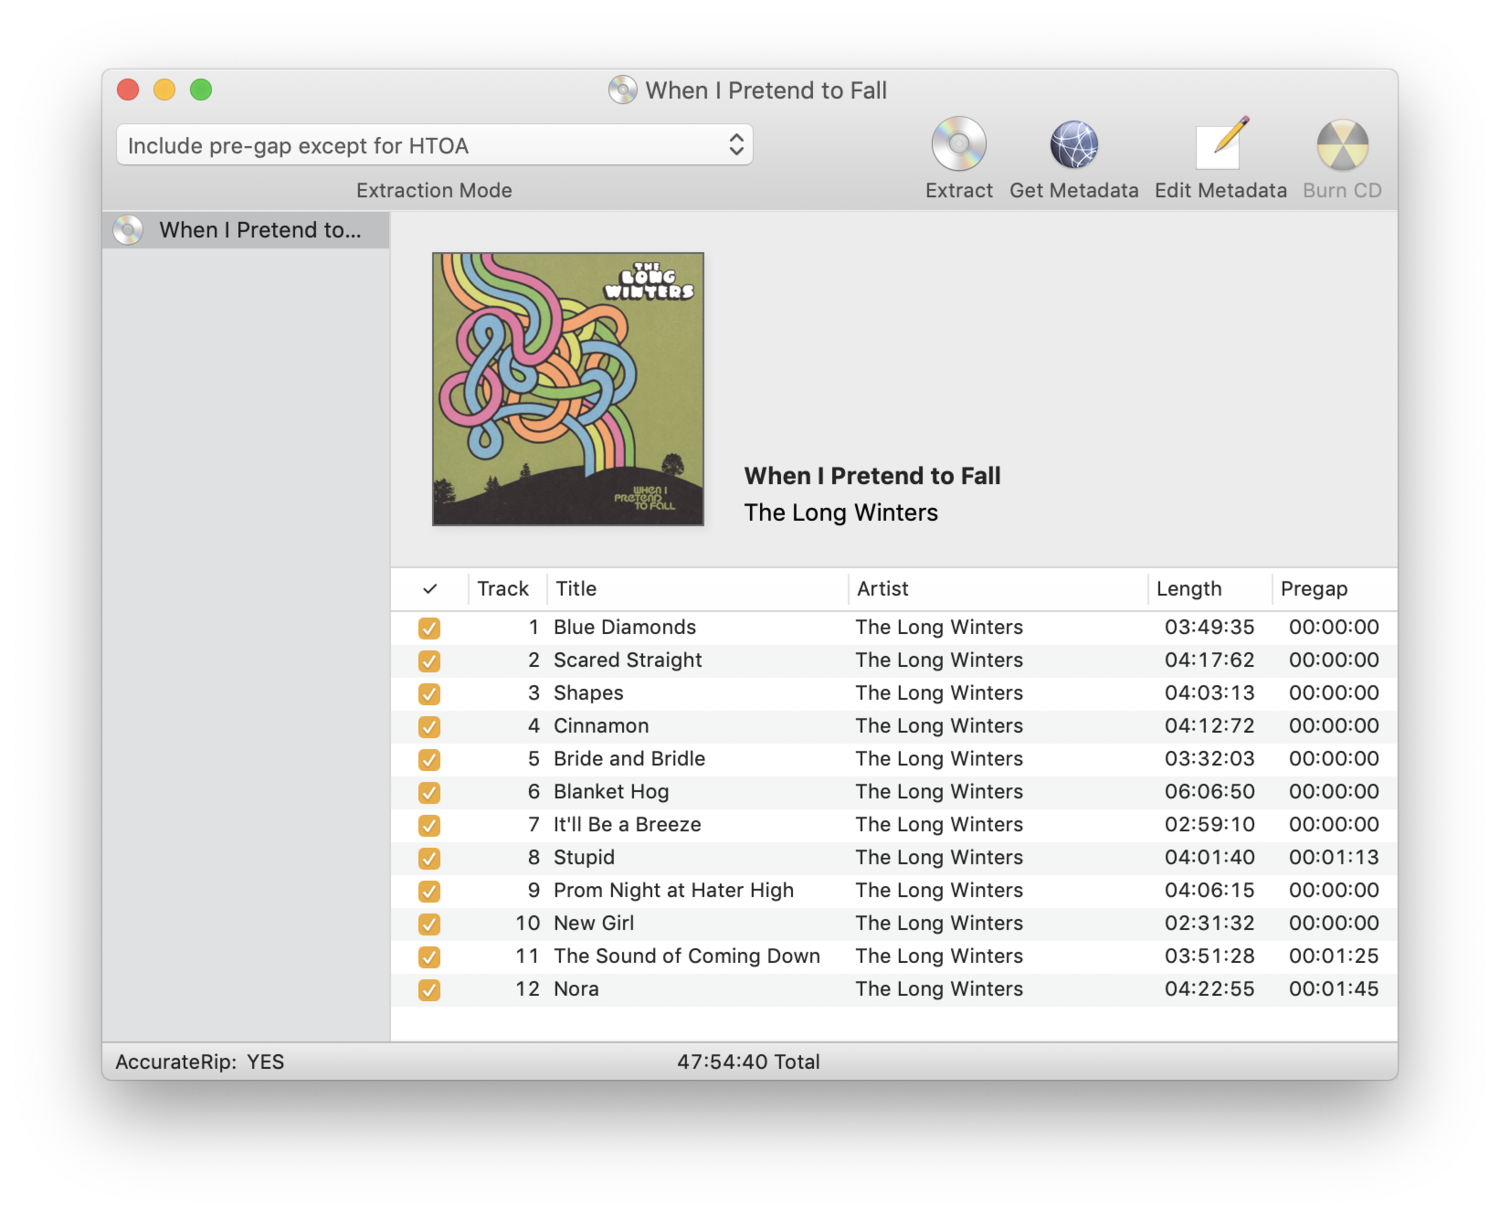Click the Artist column header
This screenshot has height=1215, width=1500.
(x=882, y=589)
